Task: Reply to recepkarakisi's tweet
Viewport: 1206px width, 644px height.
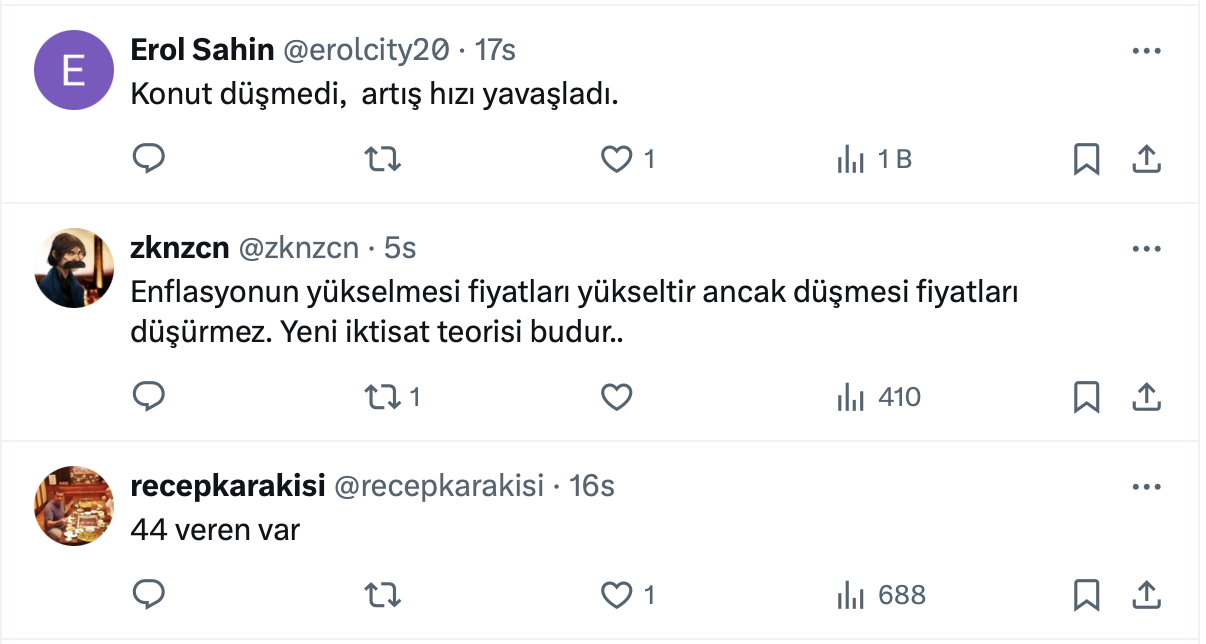Action: [x=149, y=595]
